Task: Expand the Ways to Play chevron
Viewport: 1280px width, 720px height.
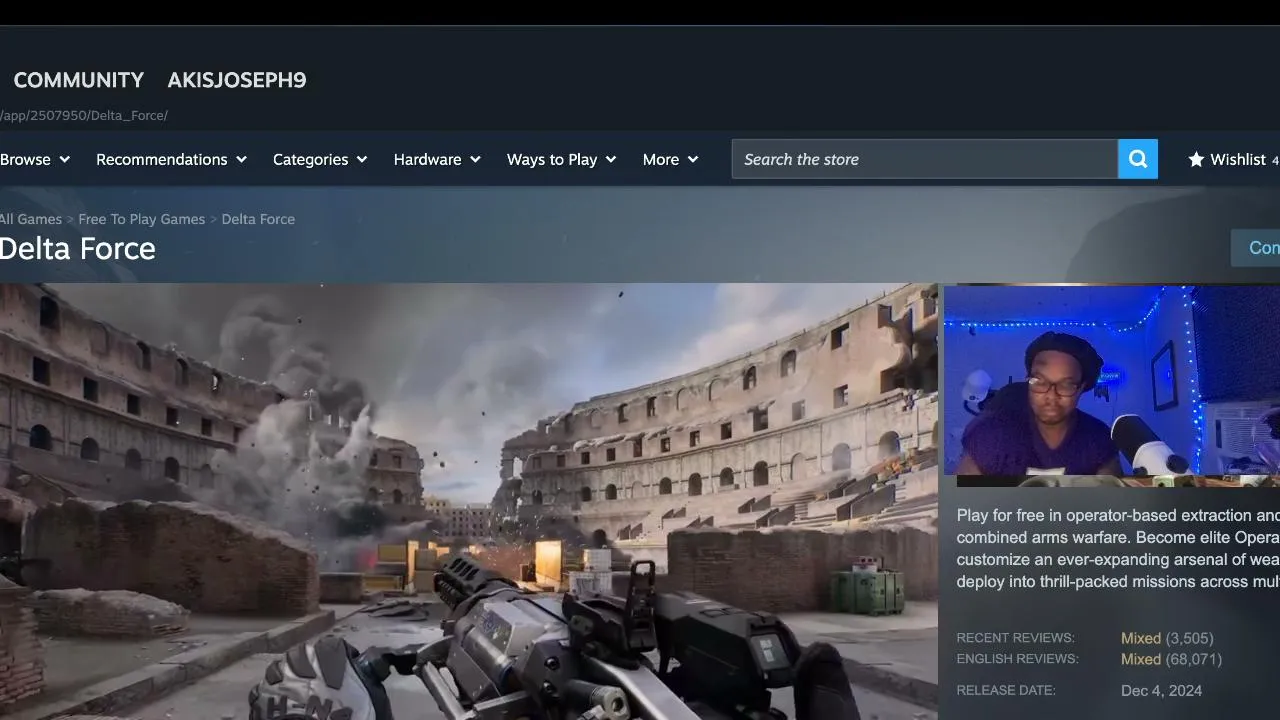Action: pos(611,160)
